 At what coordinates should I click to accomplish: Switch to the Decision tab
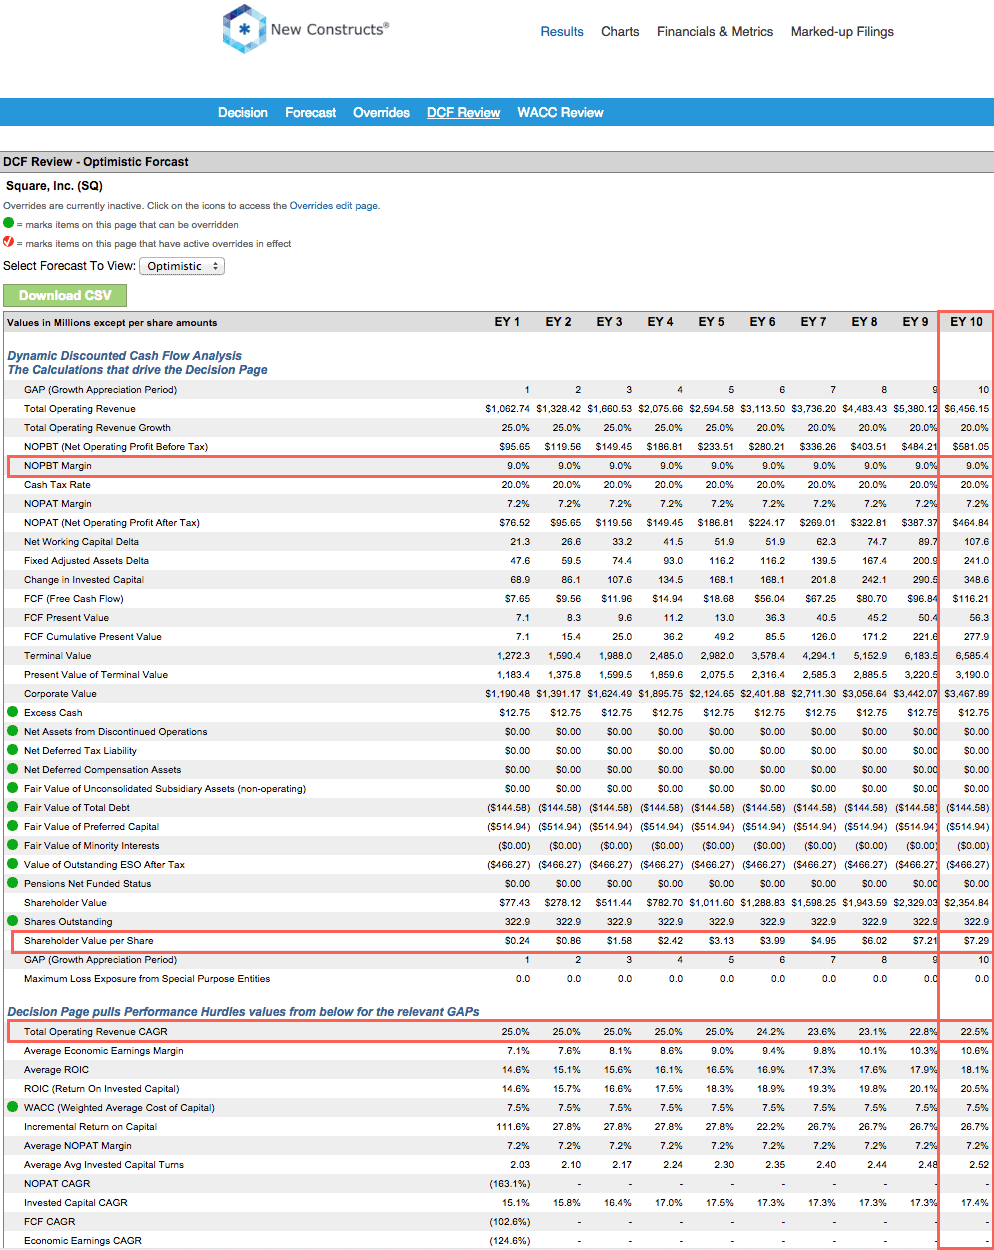[243, 113]
